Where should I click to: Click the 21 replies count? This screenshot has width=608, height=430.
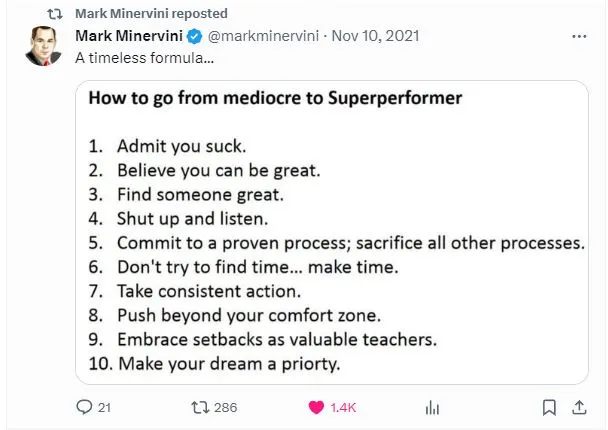pos(105,407)
